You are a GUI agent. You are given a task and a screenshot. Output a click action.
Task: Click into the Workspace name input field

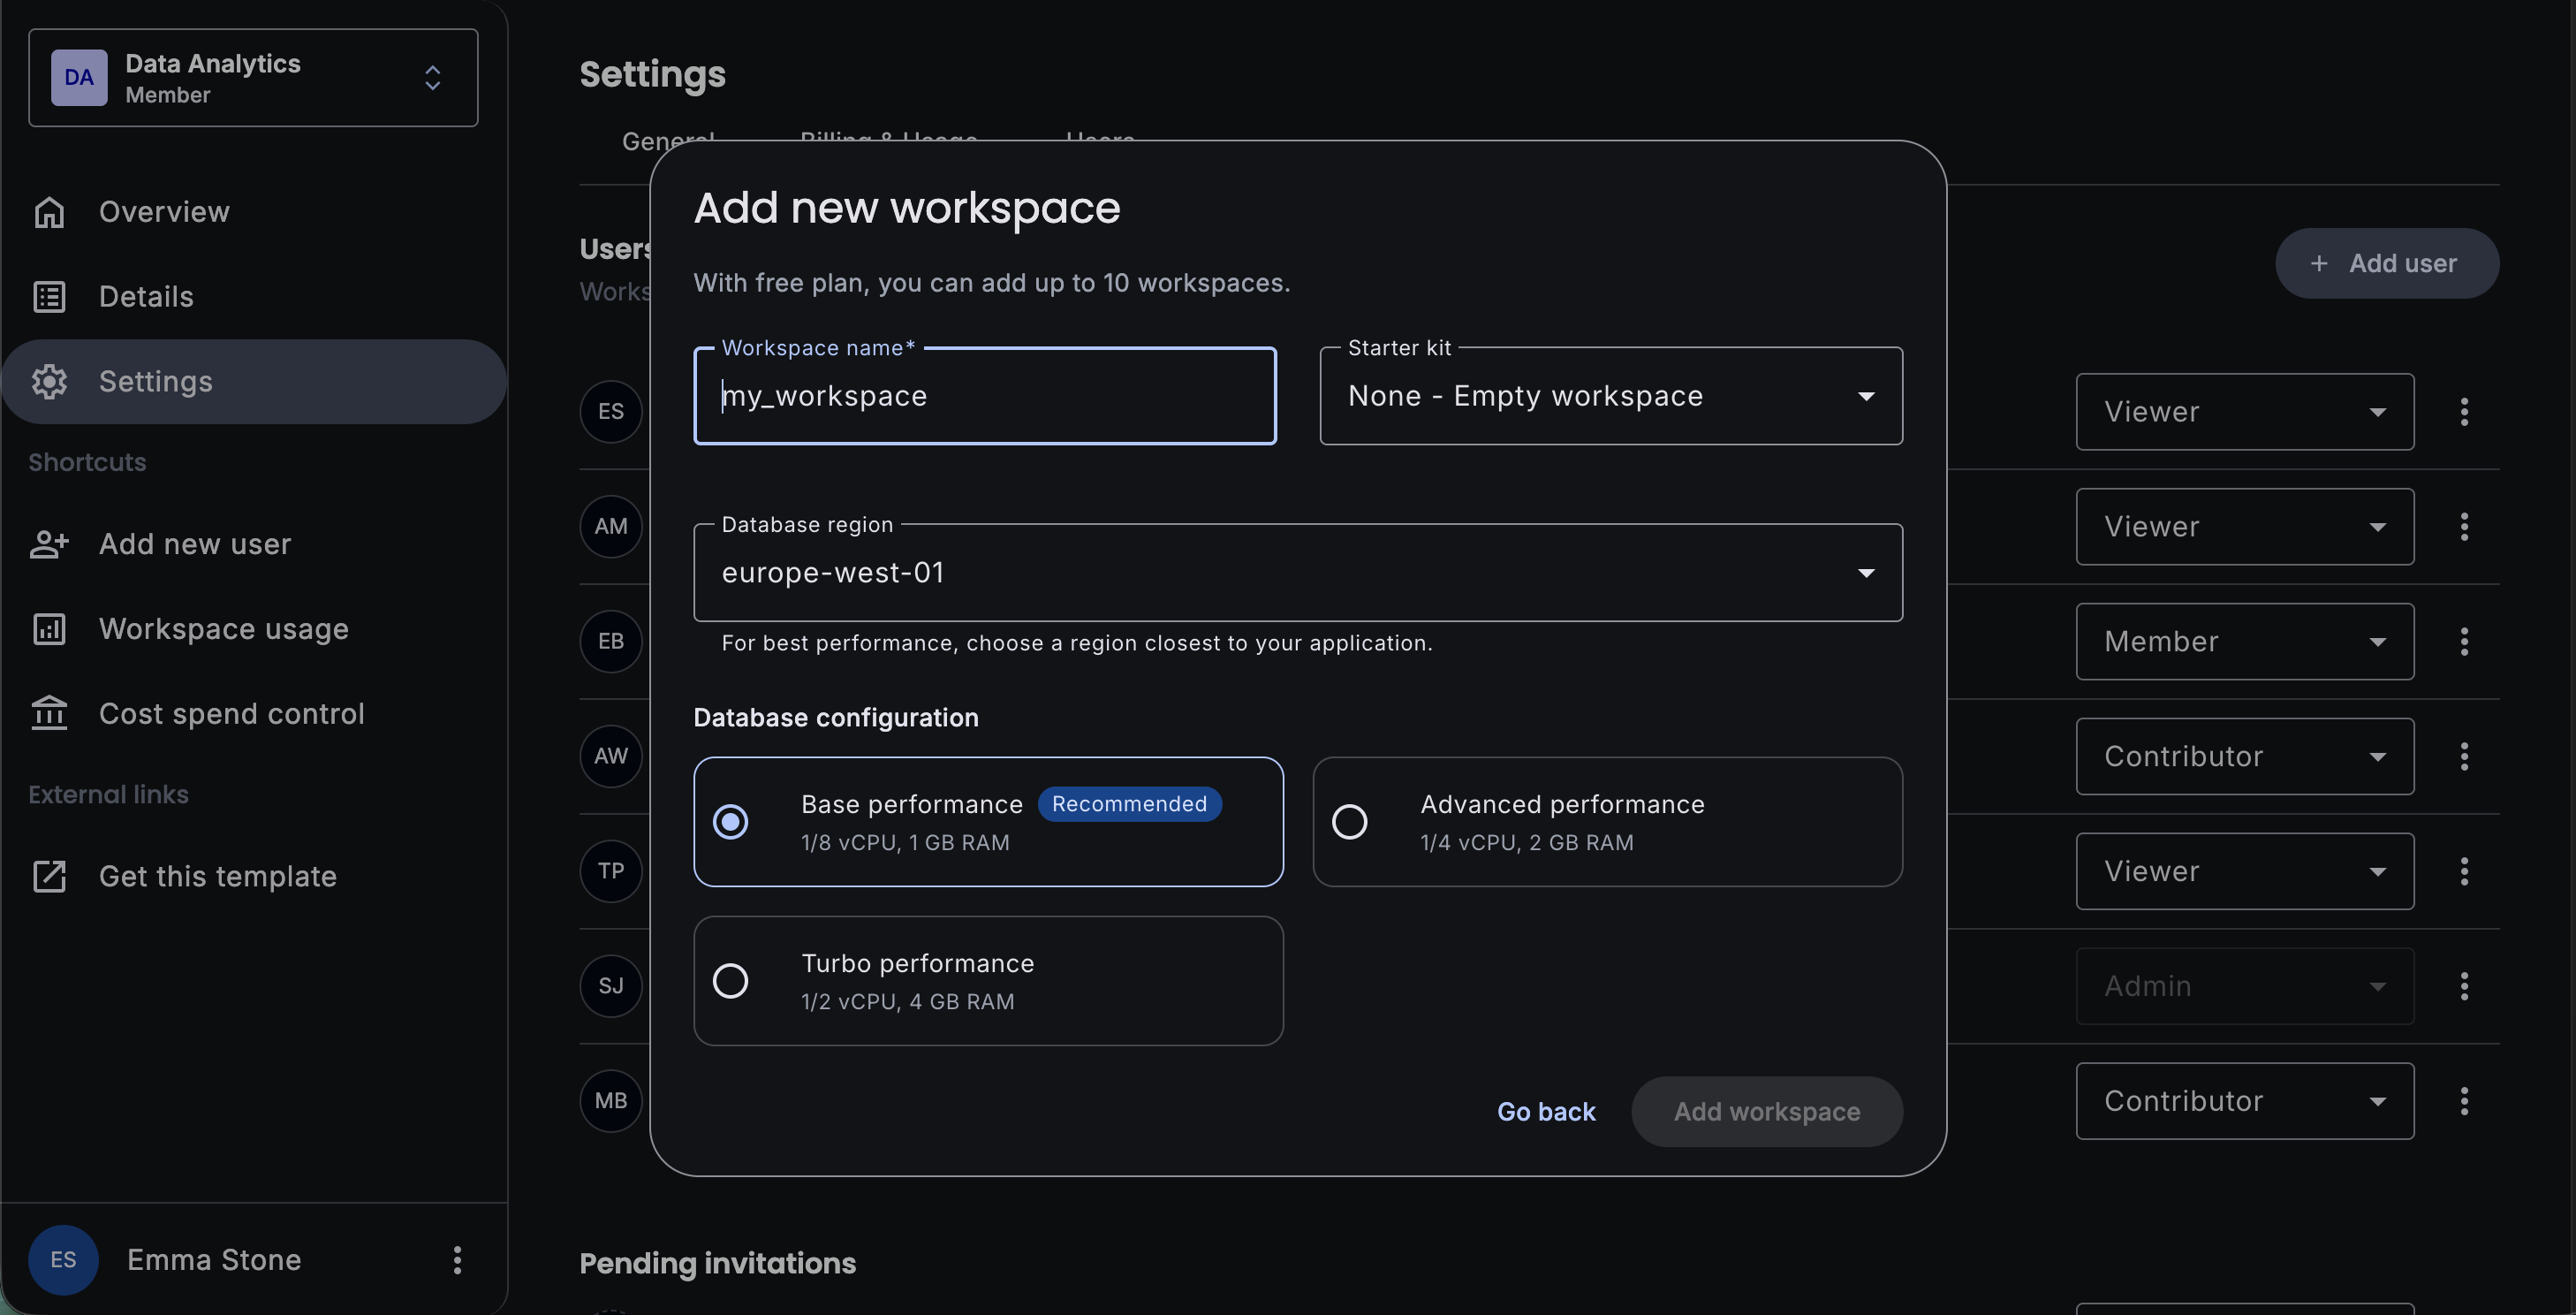(984, 396)
